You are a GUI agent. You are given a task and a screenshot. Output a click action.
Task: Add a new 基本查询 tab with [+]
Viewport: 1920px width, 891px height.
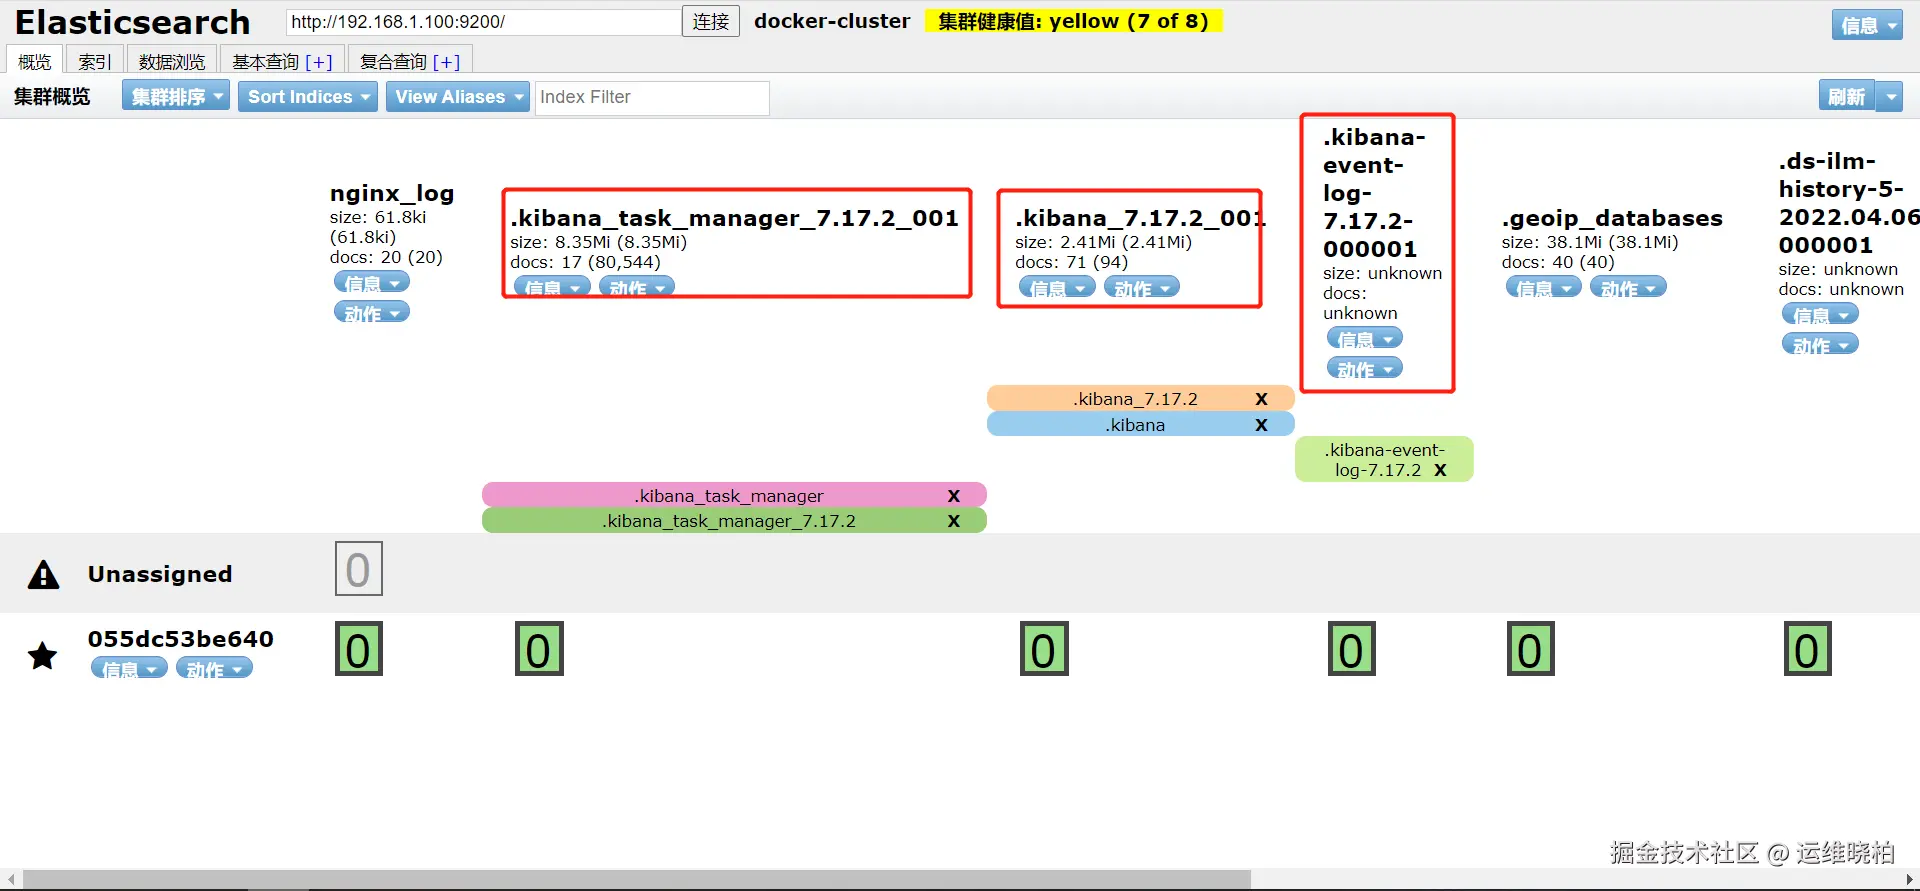(319, 62)
